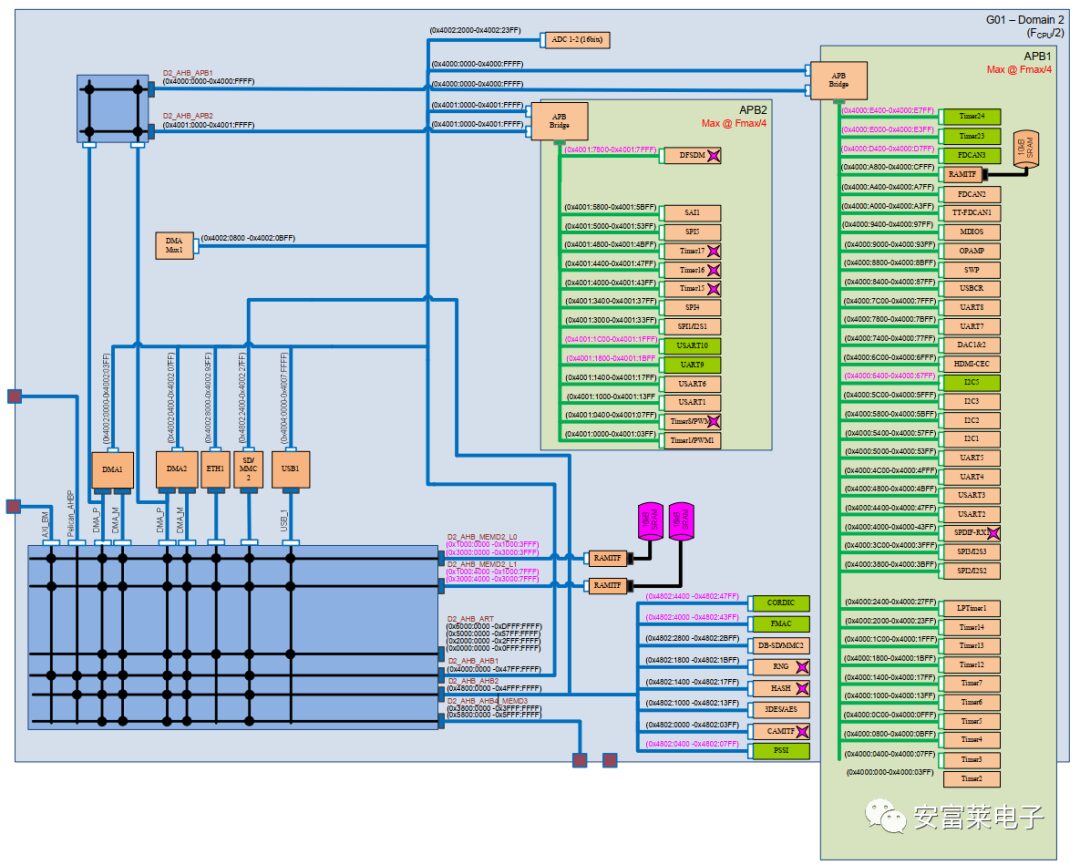Click address (0x4002:0800 -0x4002:0BFF) label

pyautogui.click(x=248, y=238)
